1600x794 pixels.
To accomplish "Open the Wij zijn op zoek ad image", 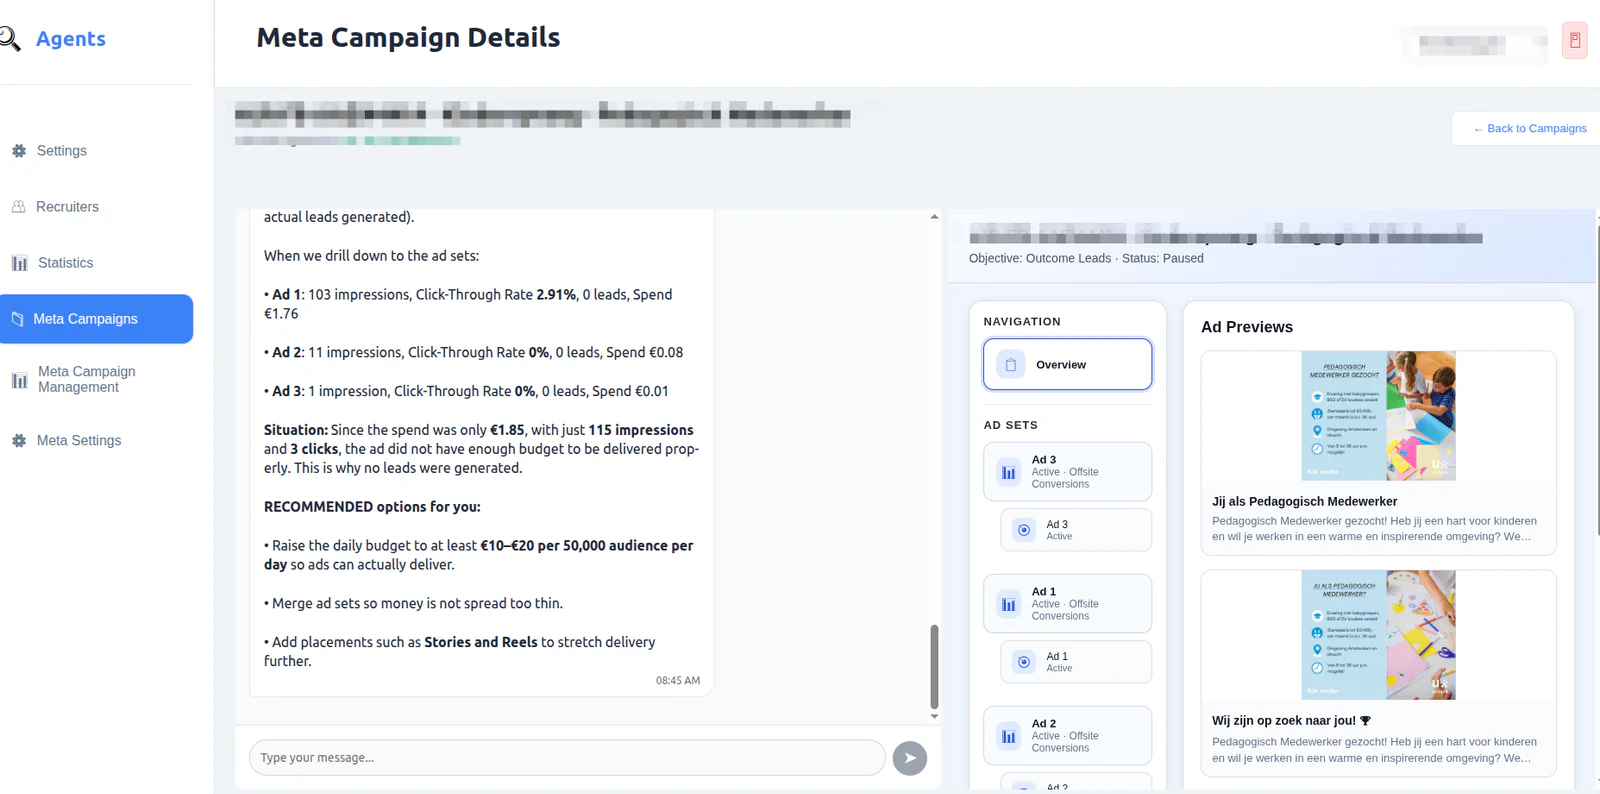I will tap(1378, 635).
